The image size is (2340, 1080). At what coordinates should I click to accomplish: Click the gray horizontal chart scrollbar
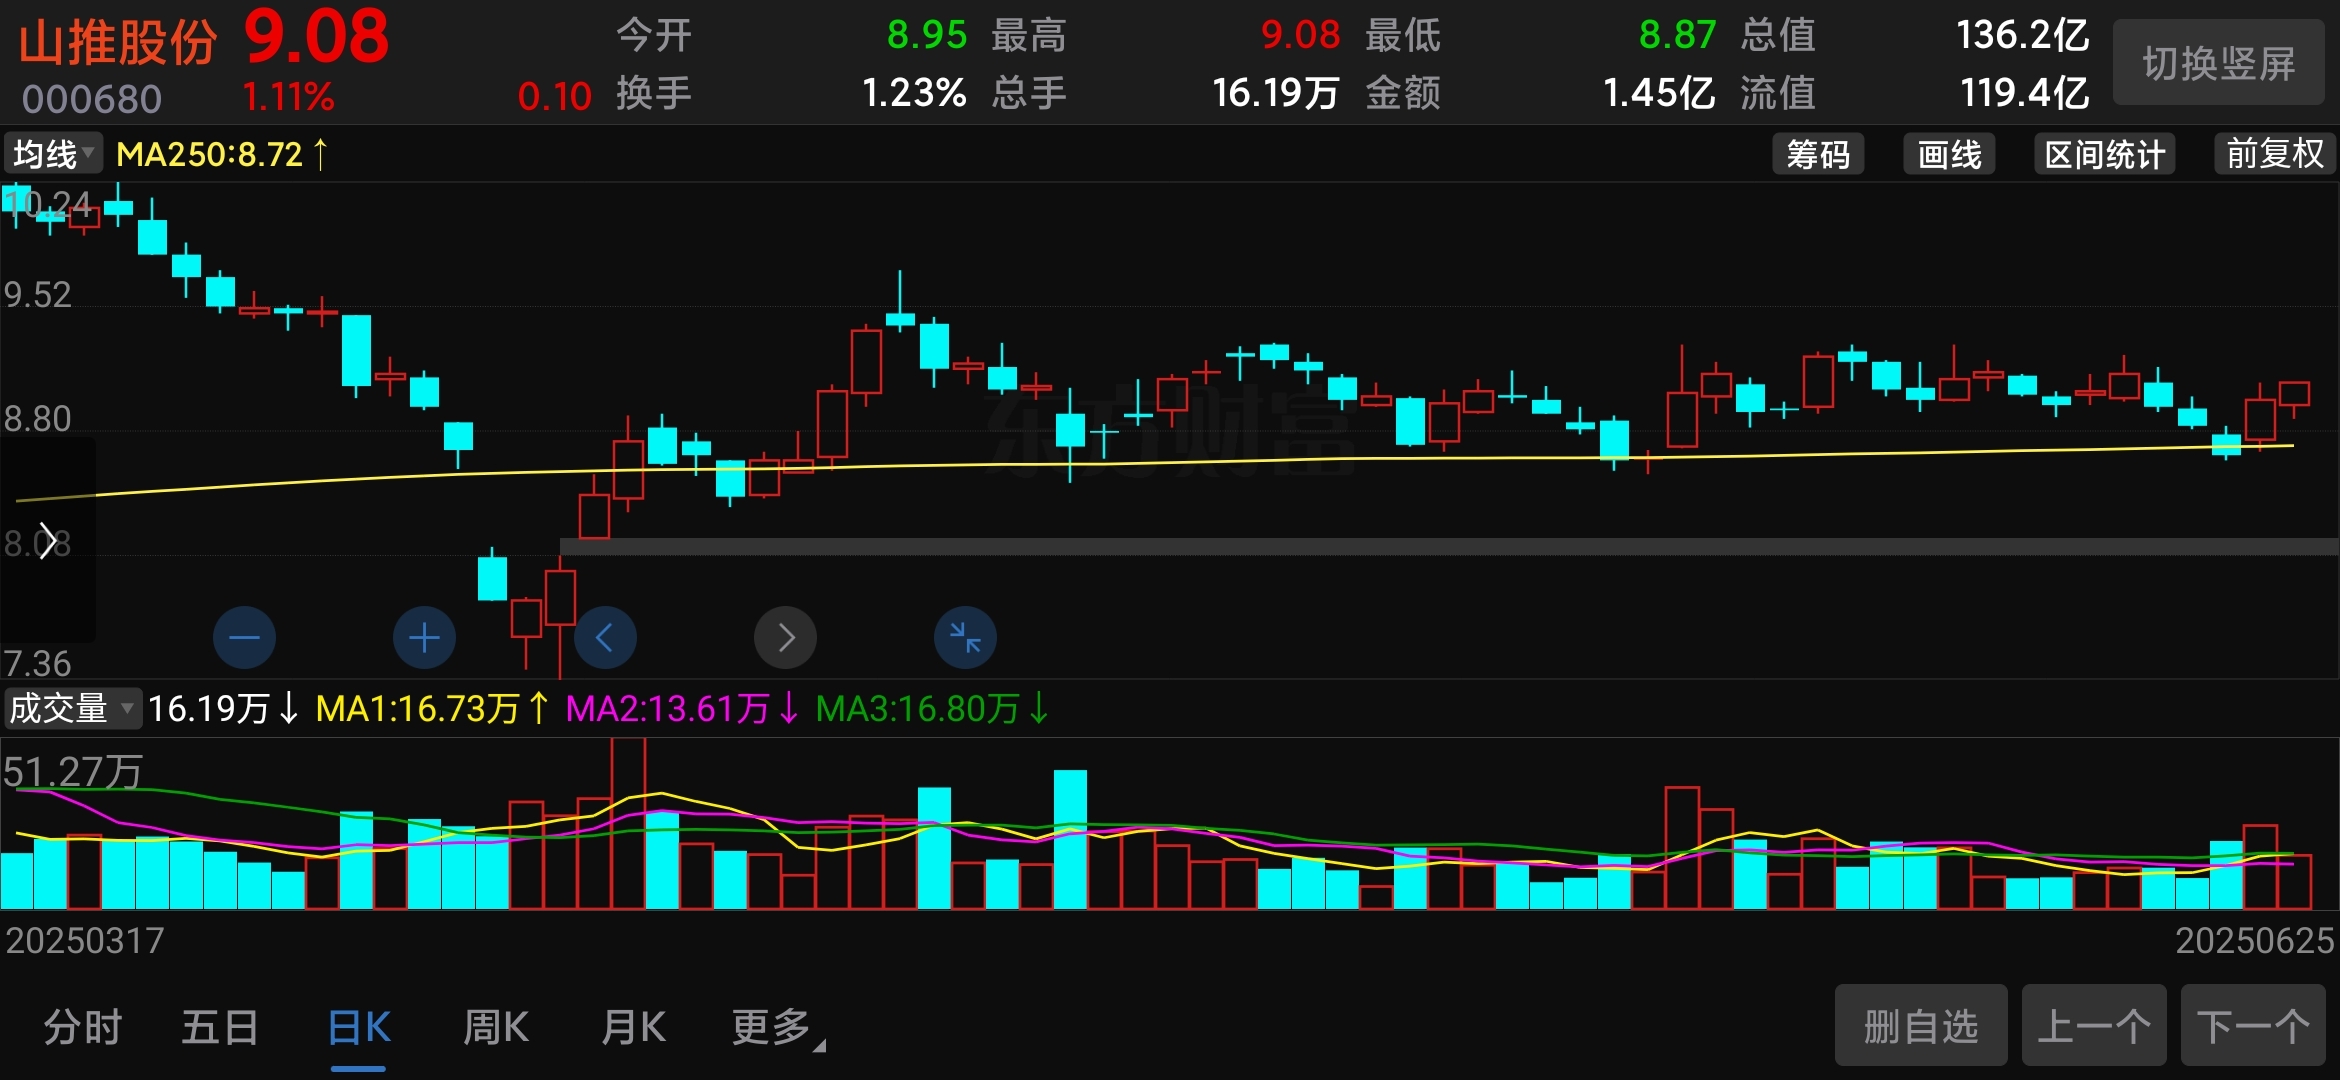1449,547
